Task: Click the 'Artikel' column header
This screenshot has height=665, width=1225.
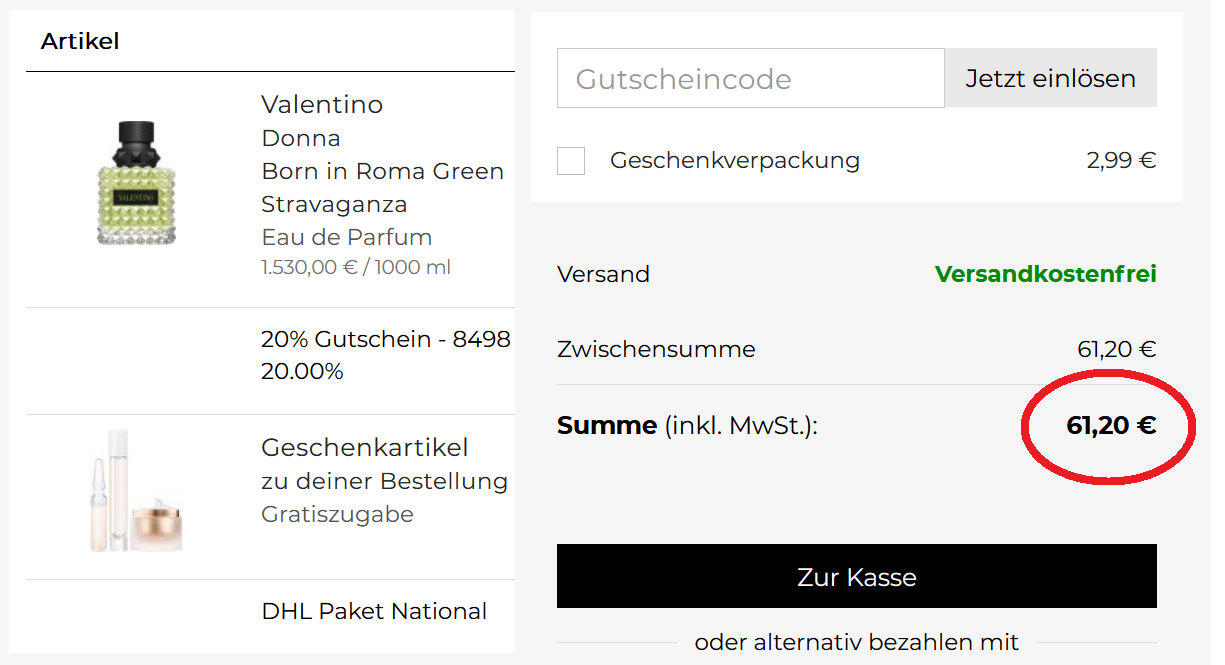Action: (80, 41)
